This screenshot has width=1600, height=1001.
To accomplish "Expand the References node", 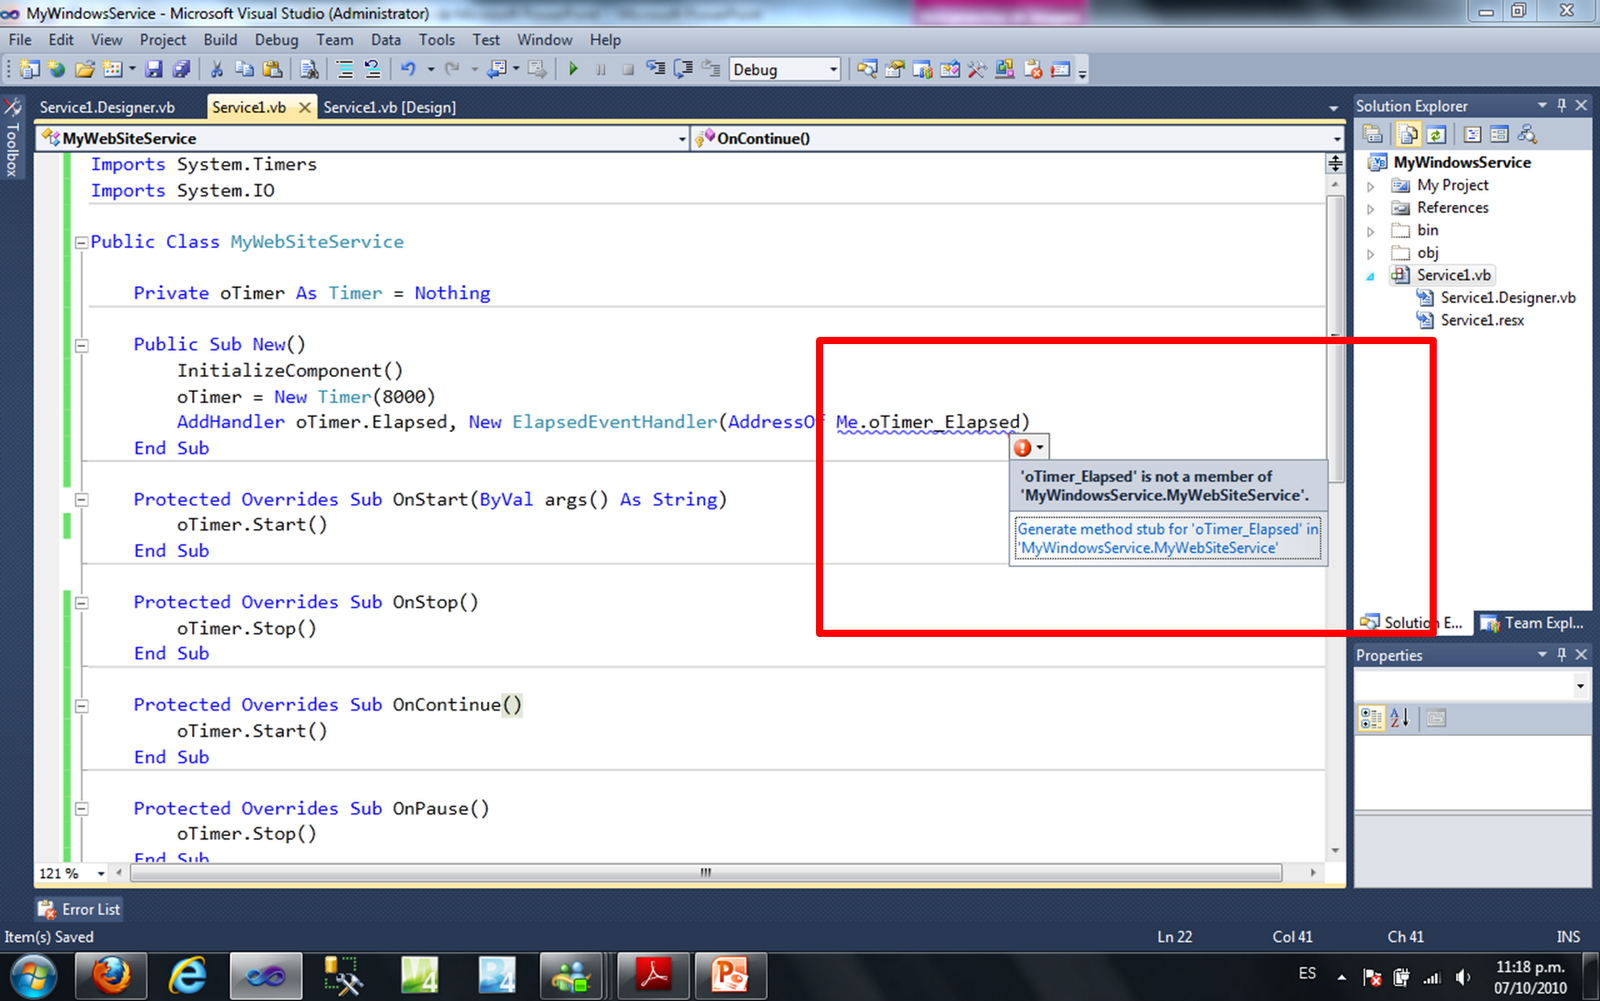I will tap(1370, 207).
